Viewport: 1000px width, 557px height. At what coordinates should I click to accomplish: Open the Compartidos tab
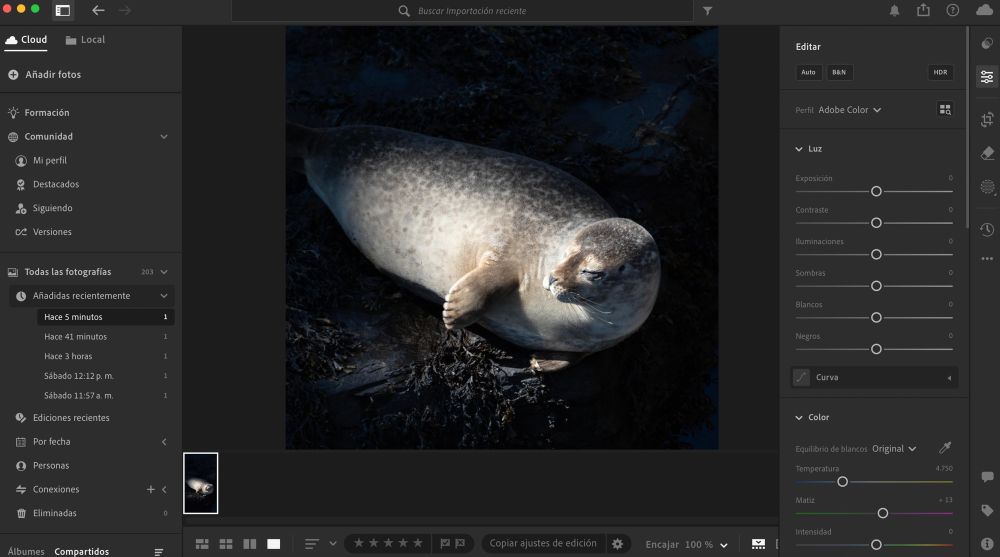coord(82,551)
